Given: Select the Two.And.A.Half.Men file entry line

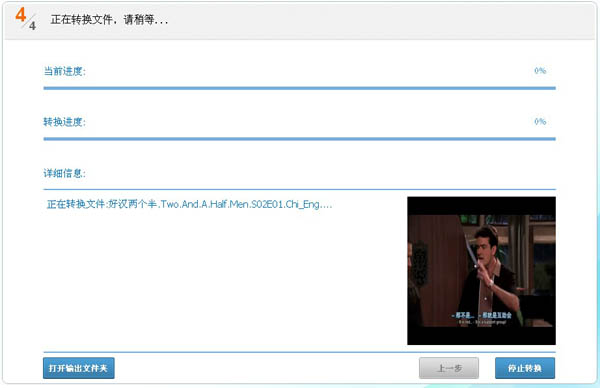Looking at the screenshot, I should pos(189,204).
